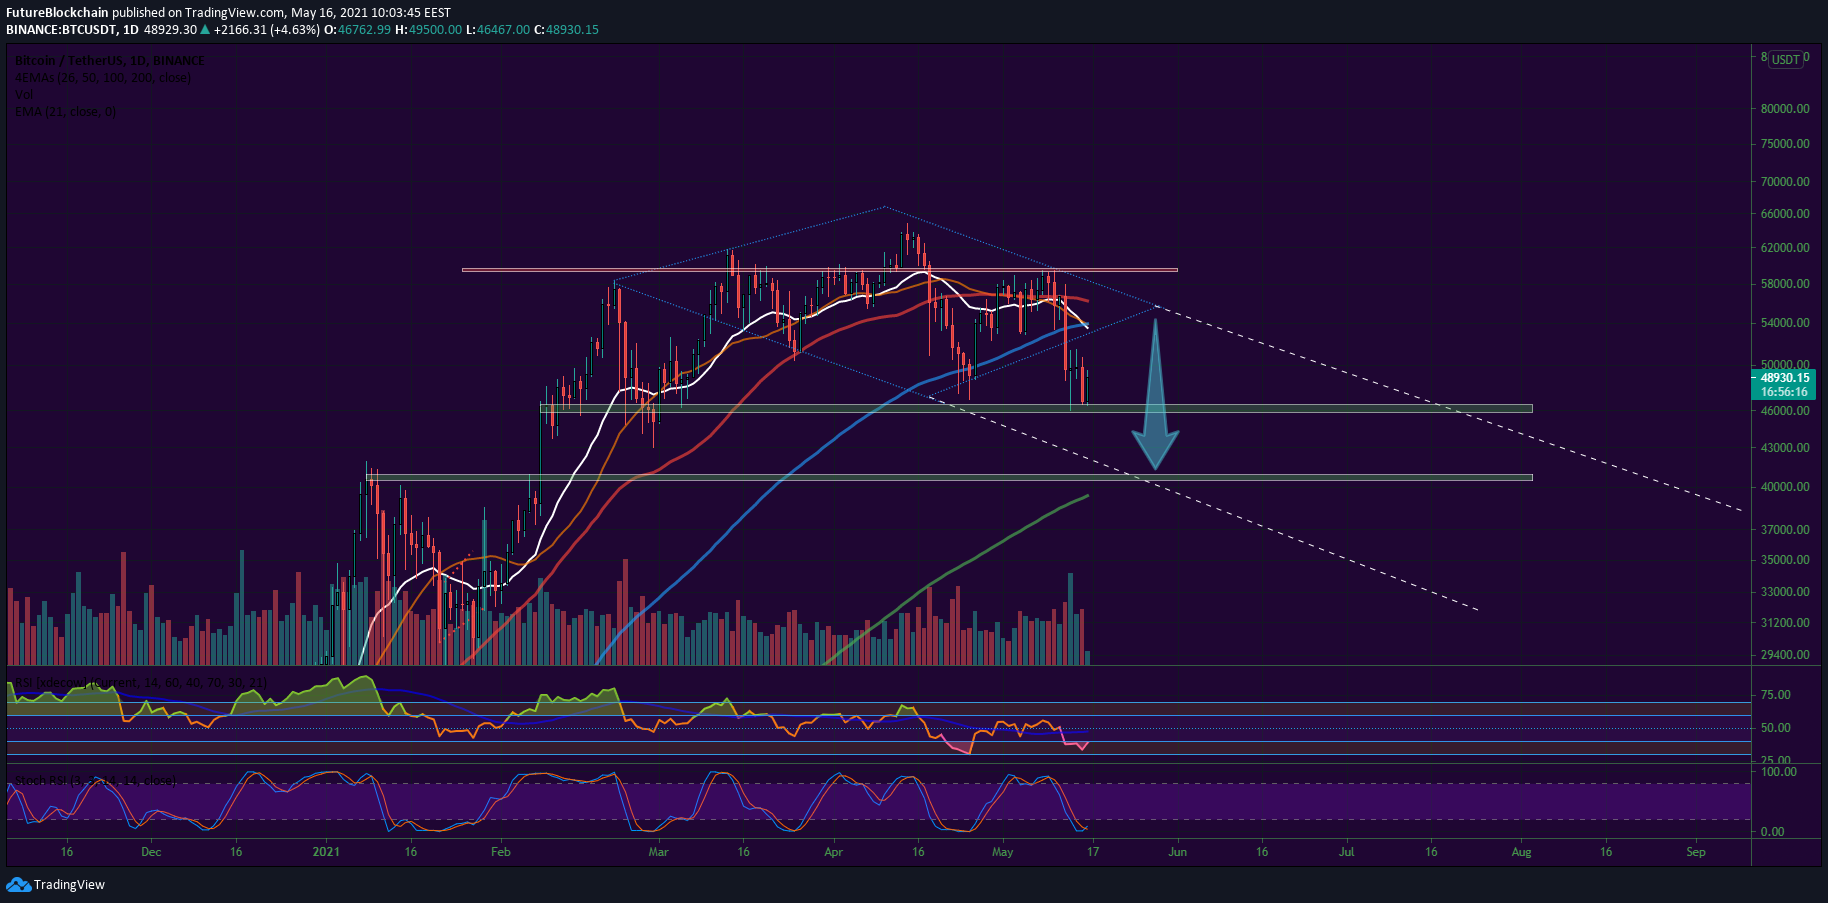
Task: Click the TradingView cloud logo icon
Action: 18,884
